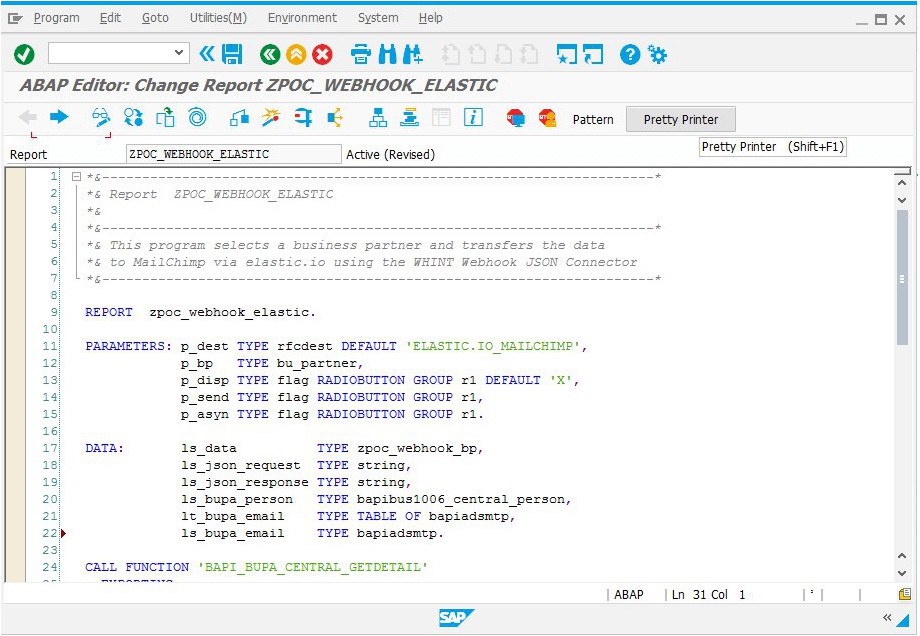Open the Utilities(M) menu

[x=218, y=18]
